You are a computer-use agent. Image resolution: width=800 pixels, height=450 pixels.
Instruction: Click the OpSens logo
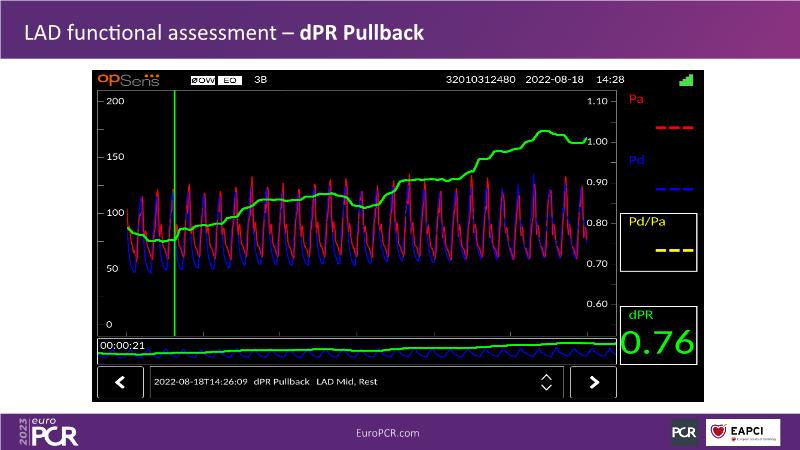point(129,79)
